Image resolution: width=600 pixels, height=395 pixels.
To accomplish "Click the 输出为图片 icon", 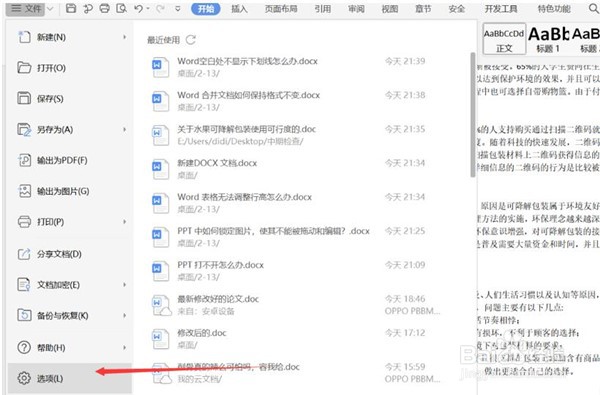I will click(24, 191).
